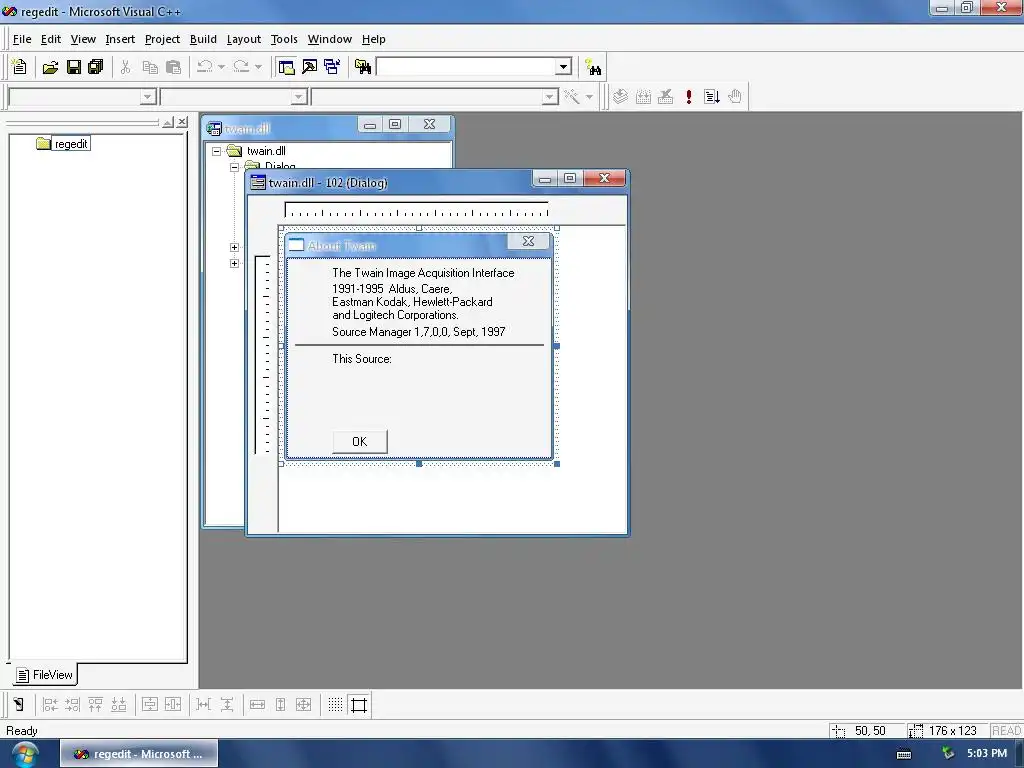The height and width of the screenshot is (768, 1024).
Task: Toggle the dotted grid icon
Action: [336, 705]
